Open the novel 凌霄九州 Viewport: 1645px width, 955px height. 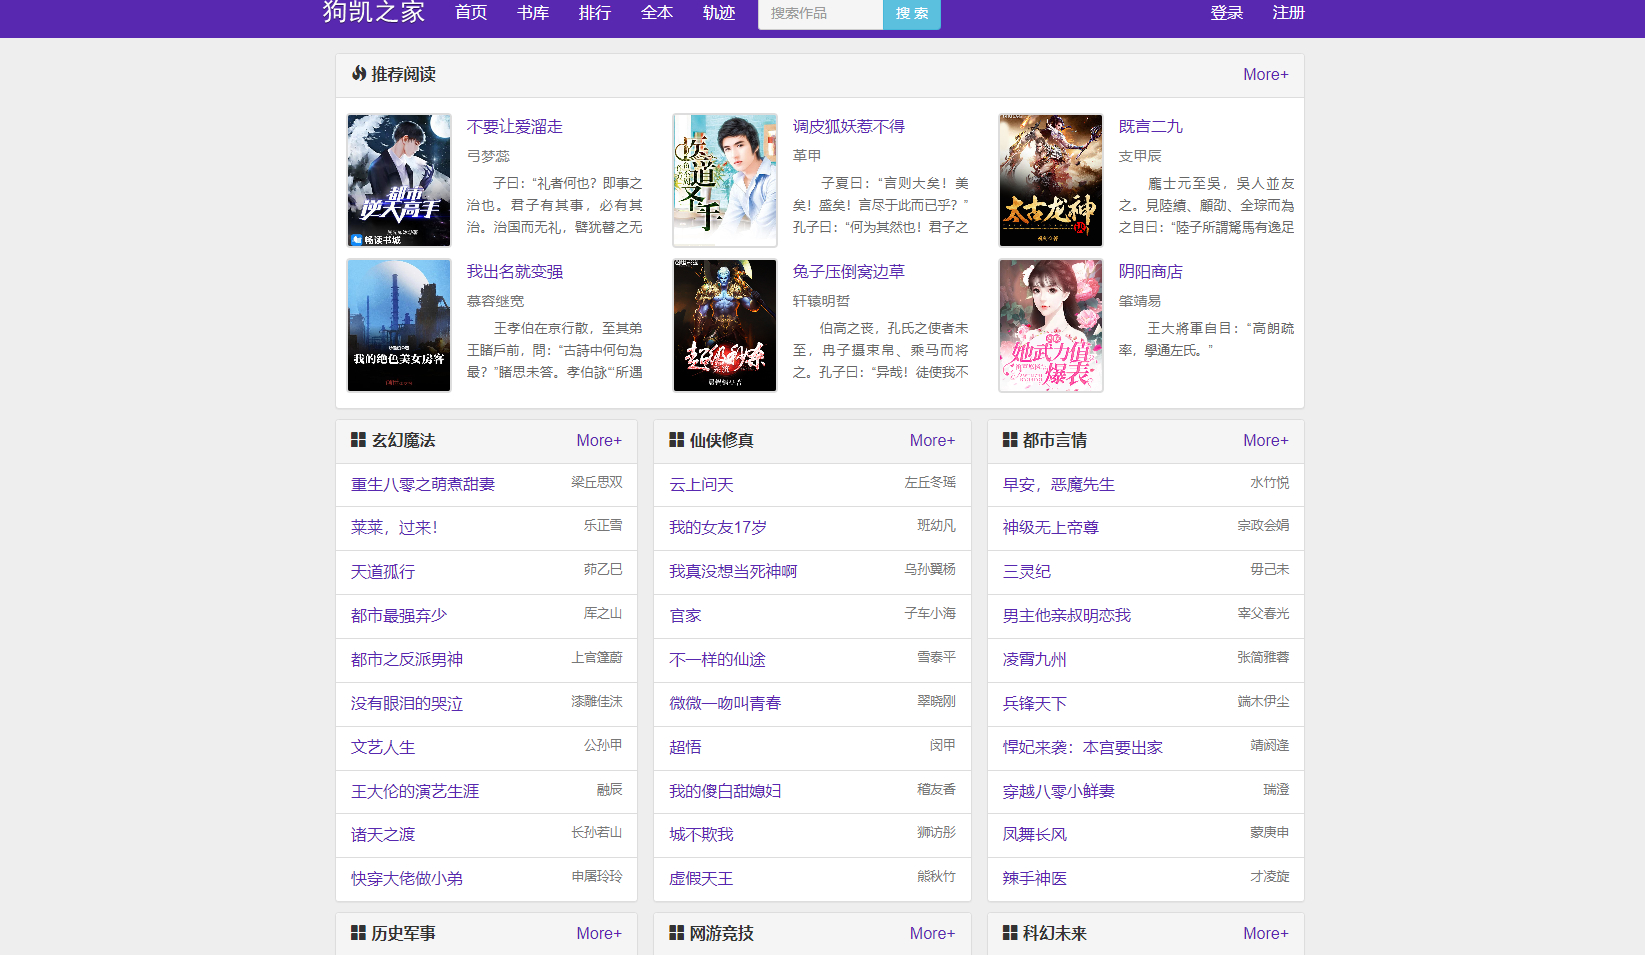click(x=1035, y=660)
